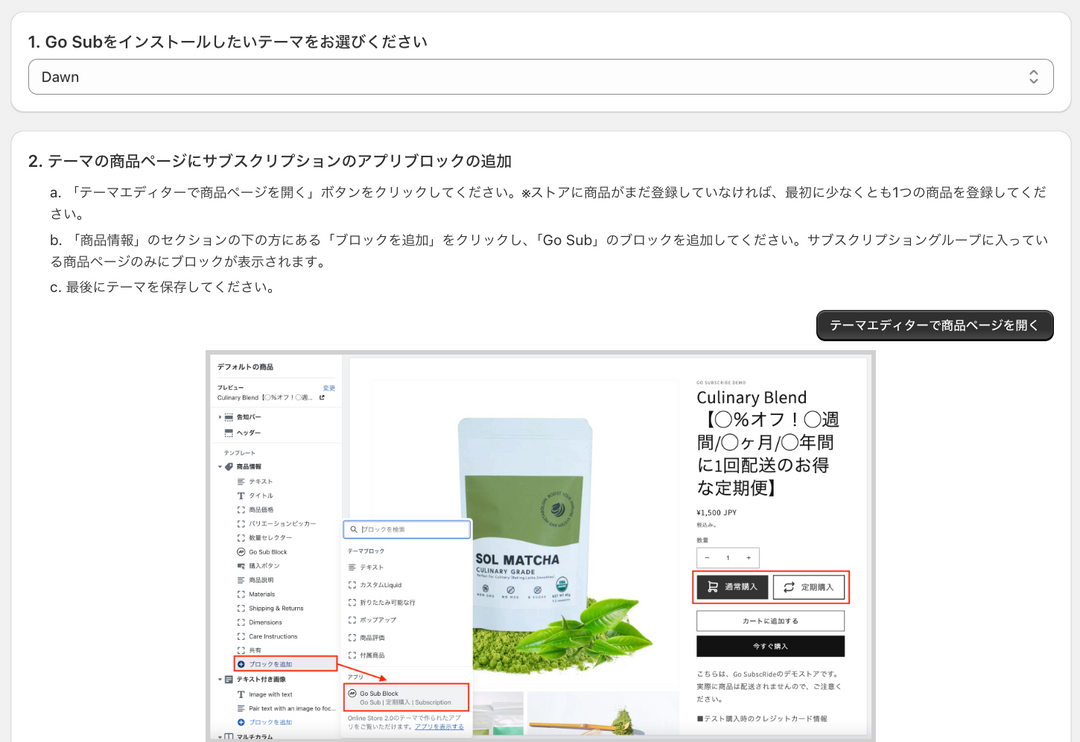
Task: Increase quantity with the plus stepper
Action: [749, 557]
